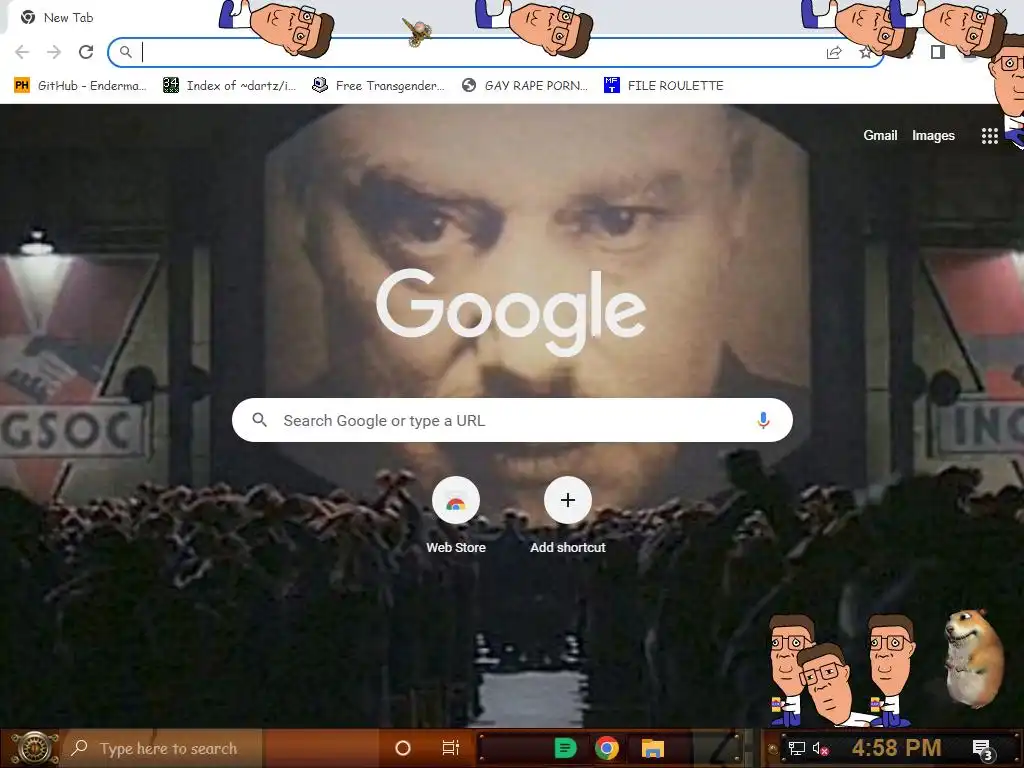This screenshot has width=1024, height=768.
Task: Open the Share this page icon
Action: coord(834,52)
